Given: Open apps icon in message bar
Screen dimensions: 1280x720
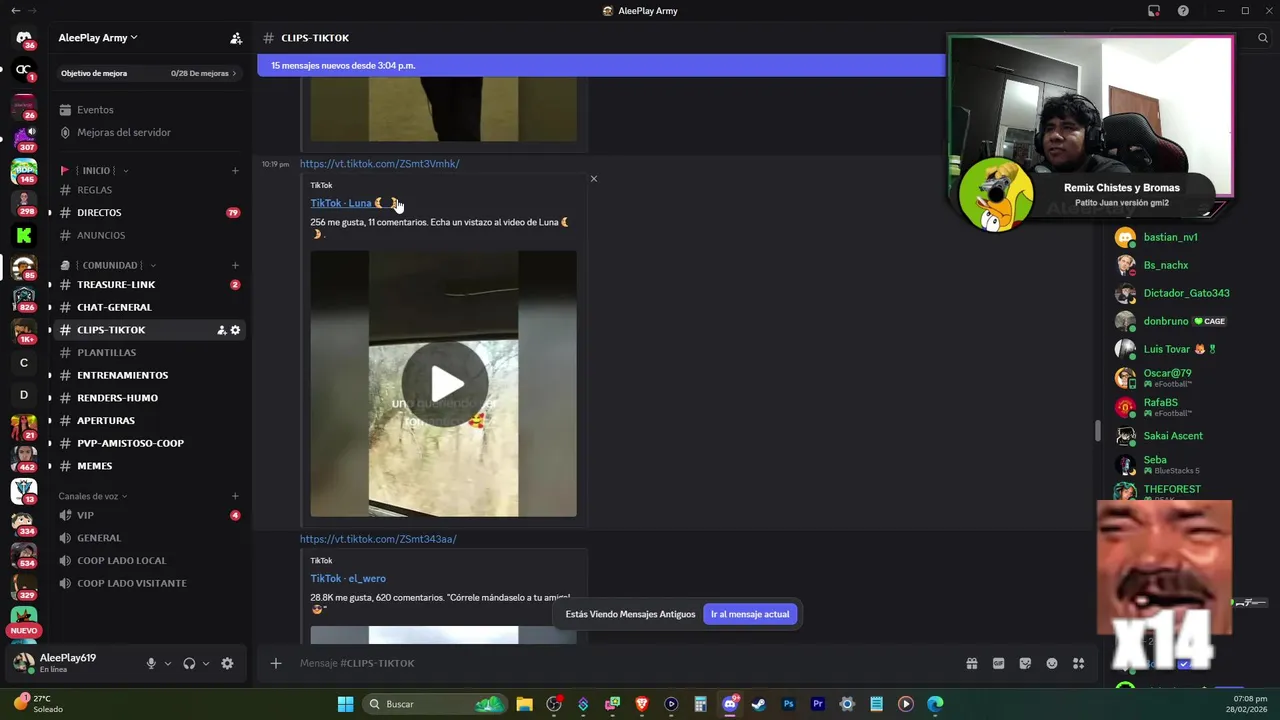Looking at the screenshot, I should pos(1079,663).
